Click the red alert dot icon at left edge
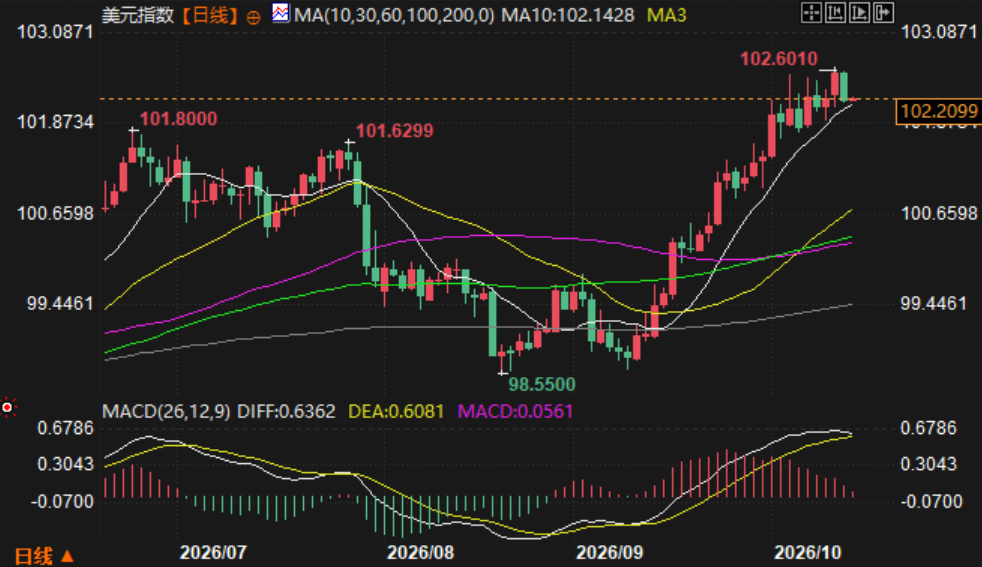982x567 pixels. (x=8, y=408)
